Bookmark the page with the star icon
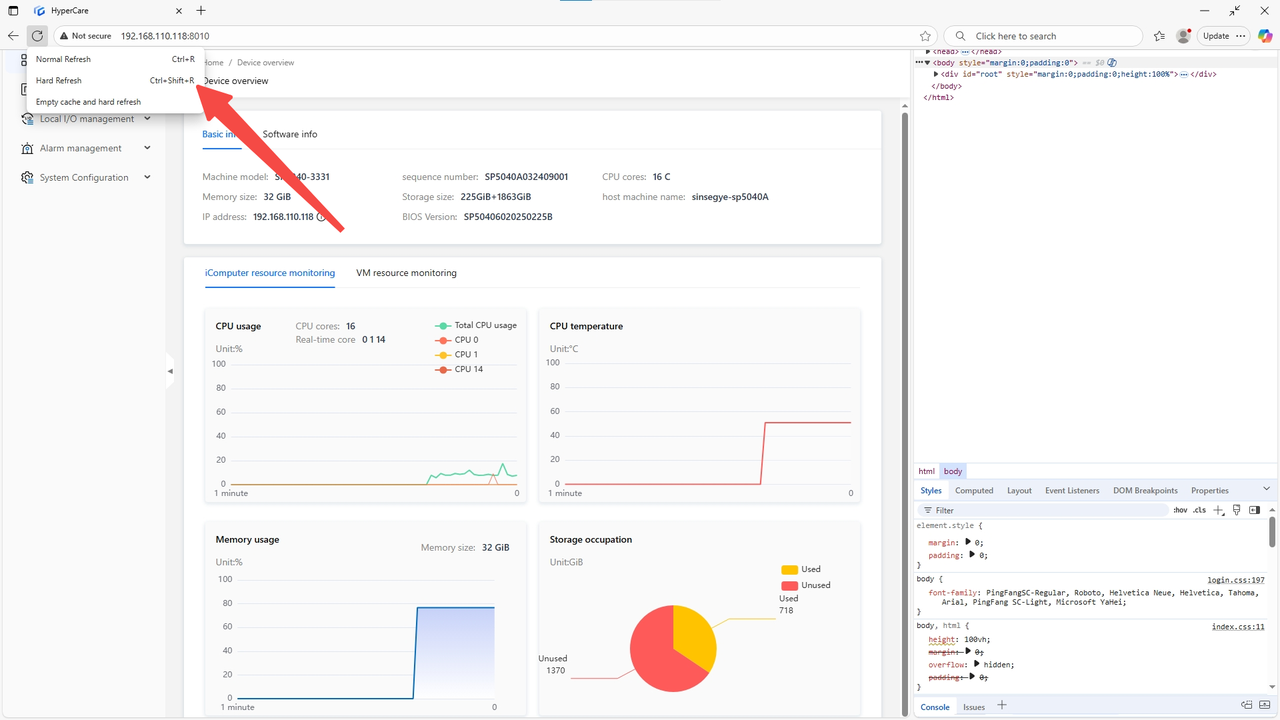This screenshot has height=720, width=1280. click(925, 36)
